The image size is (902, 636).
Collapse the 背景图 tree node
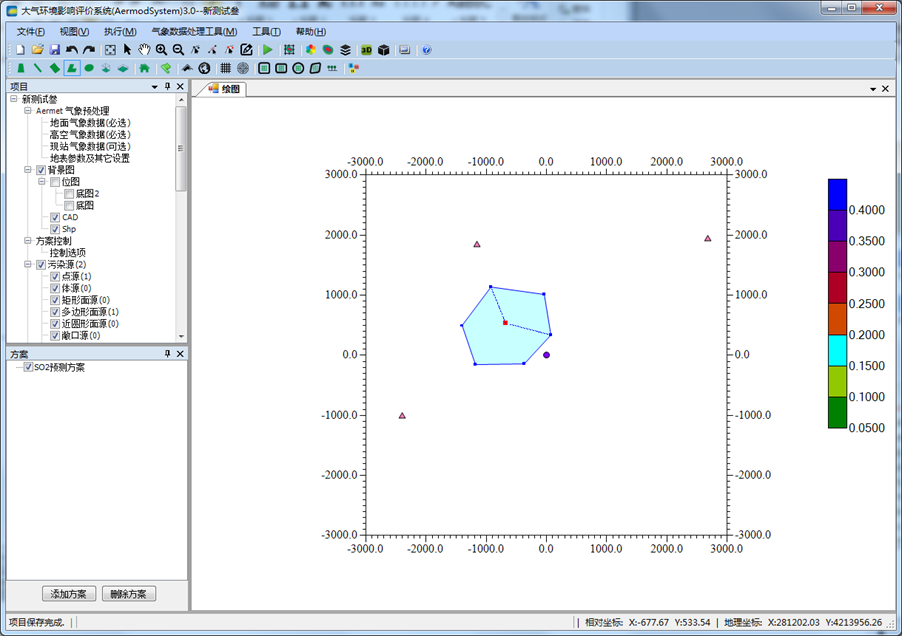pyautogui.click(x=28, y=170)
